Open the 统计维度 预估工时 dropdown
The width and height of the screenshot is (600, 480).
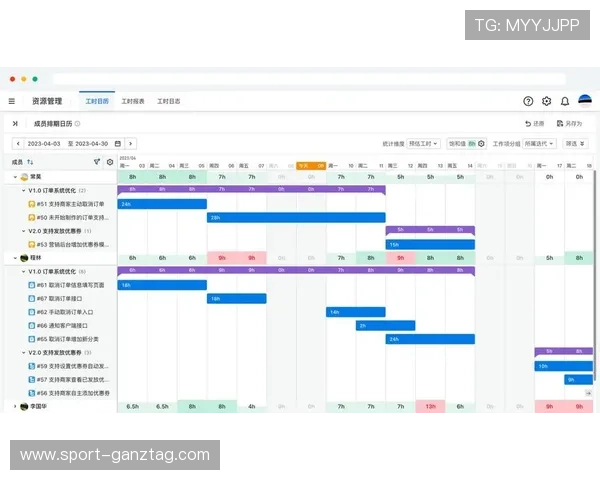click(x=423, y=144)
